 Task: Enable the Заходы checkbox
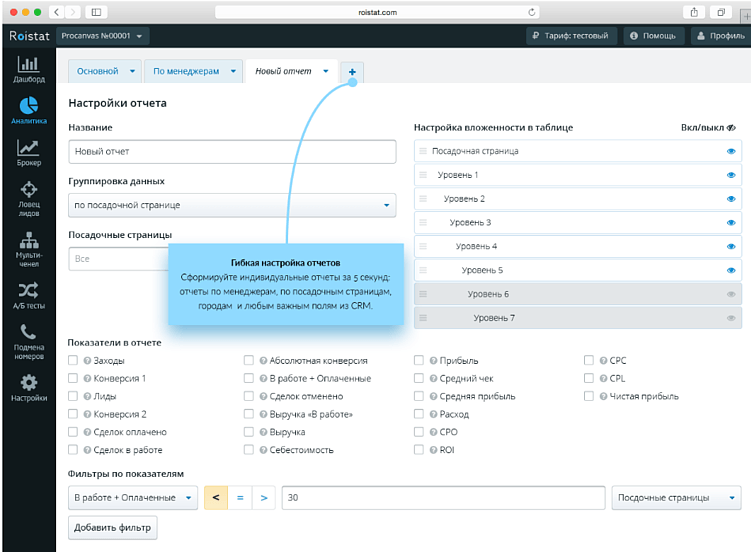click(x=73, y=360)
